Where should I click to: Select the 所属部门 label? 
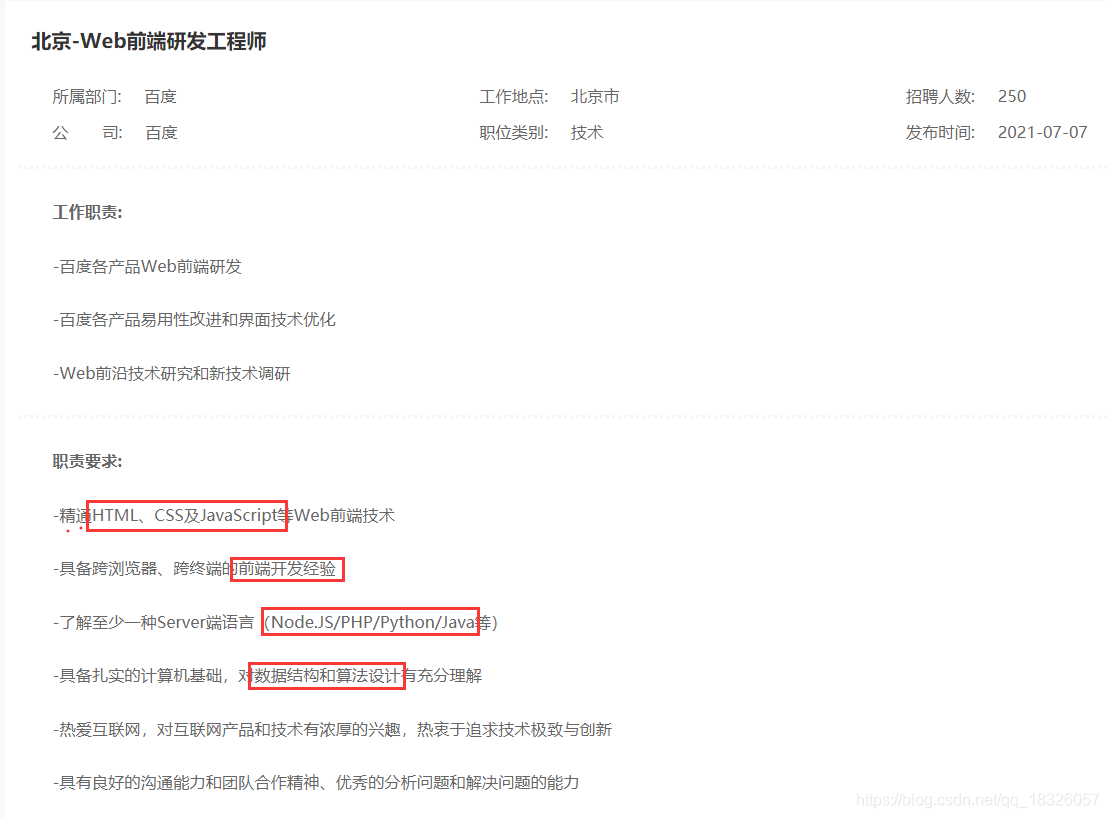(x=86, y=97)
